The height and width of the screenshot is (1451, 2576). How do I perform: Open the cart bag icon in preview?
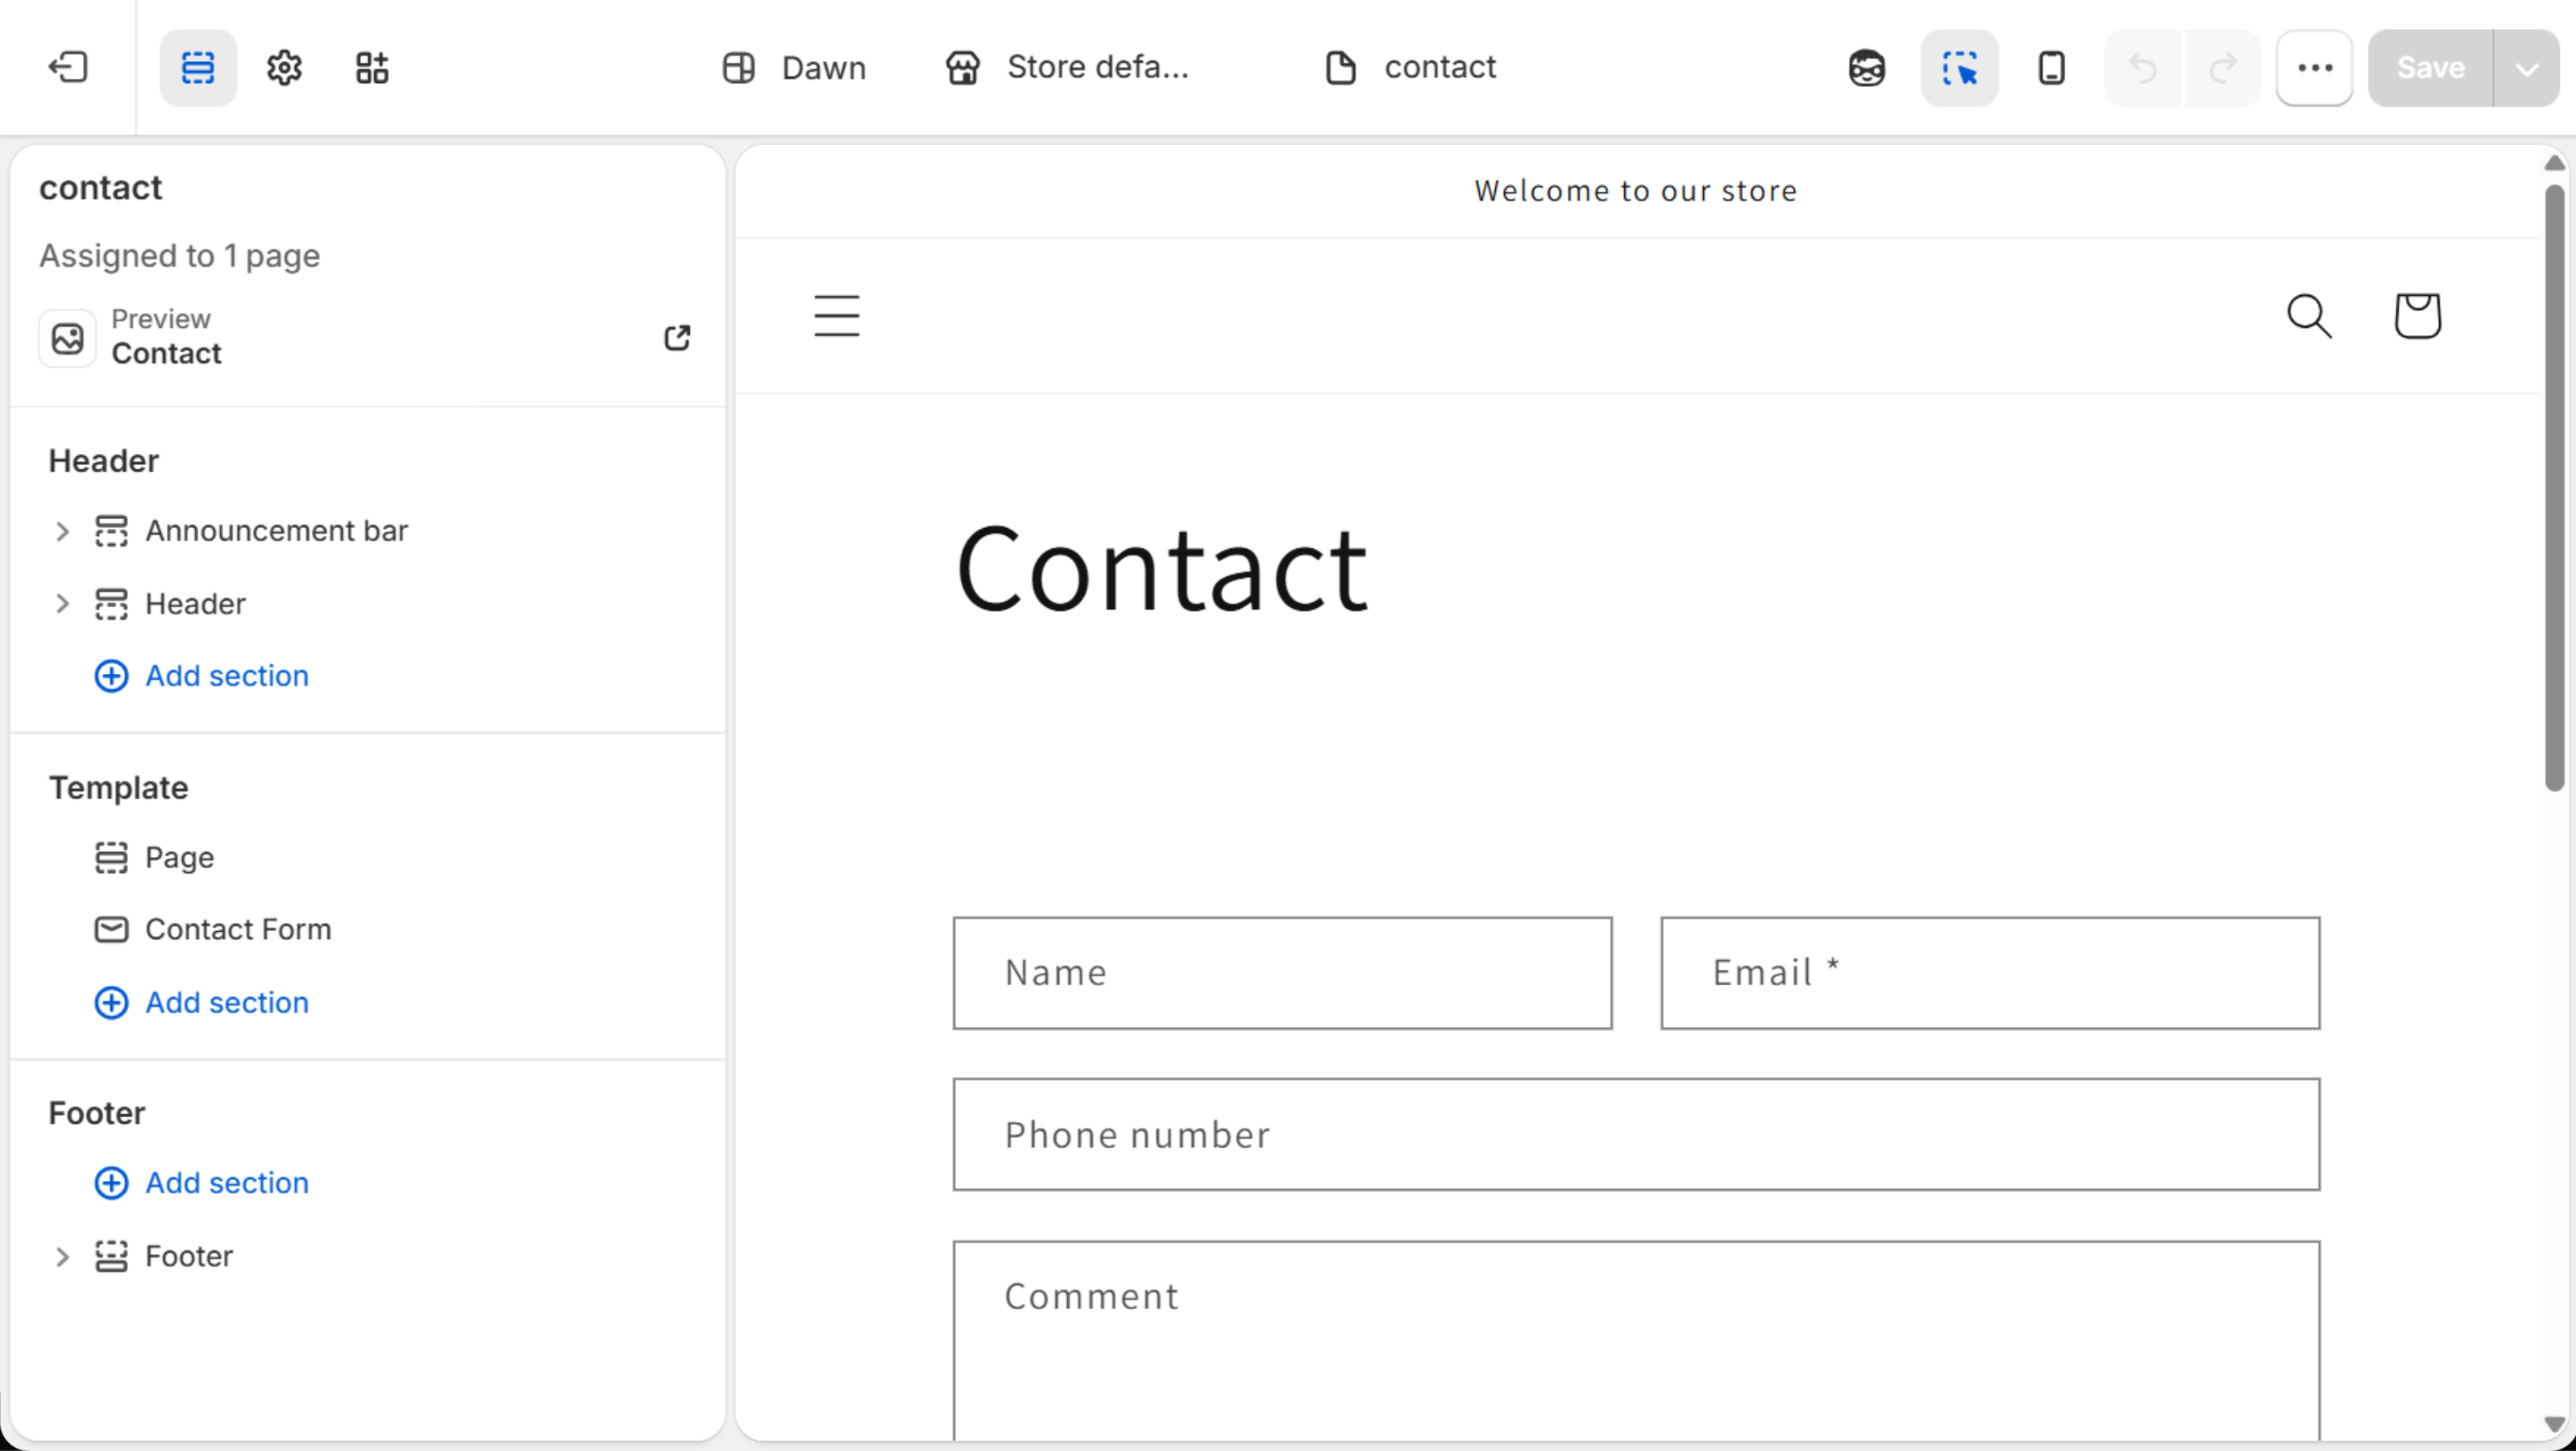pyautogui.click(x=2417, y=316)
